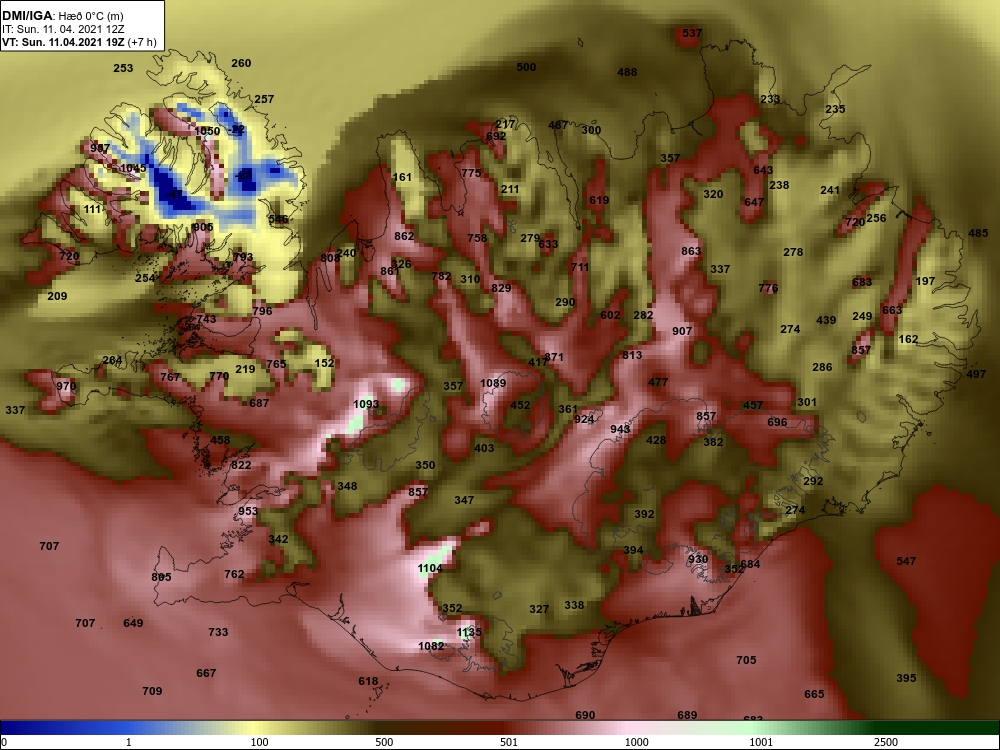Click the map value '1093'
The height and width of the screenshot is (750, 1000).
pyautogui.click(x=366, y=404)
